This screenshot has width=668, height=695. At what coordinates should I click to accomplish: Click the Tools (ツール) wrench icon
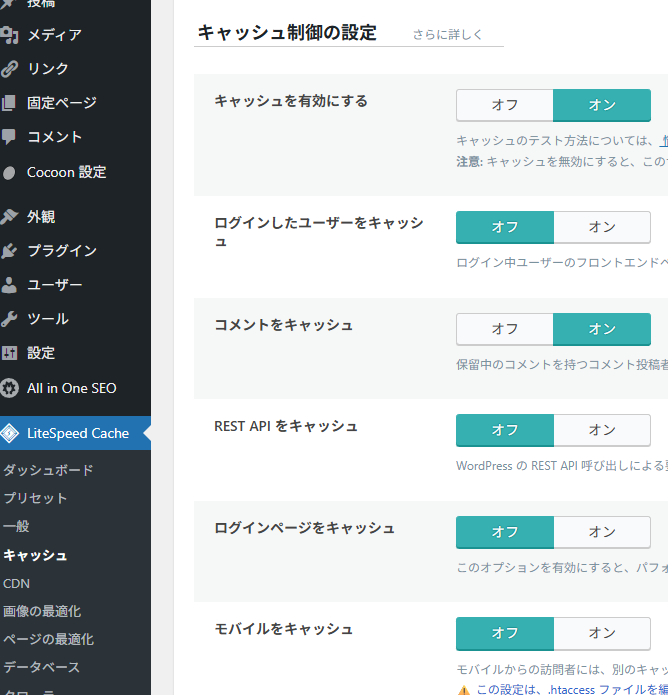[10, 319]
